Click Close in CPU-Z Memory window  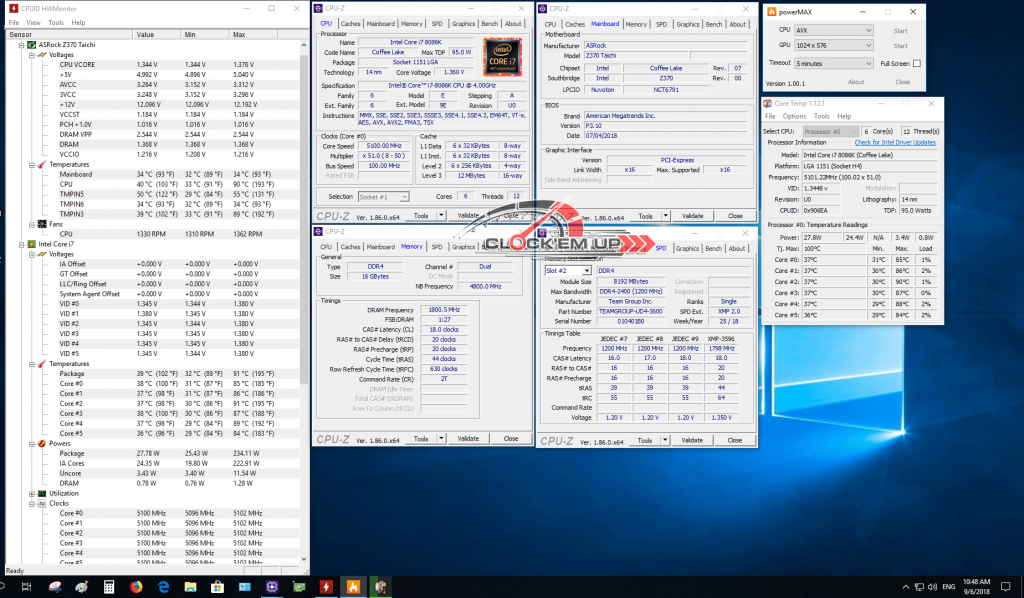click(x=511, y=439)
